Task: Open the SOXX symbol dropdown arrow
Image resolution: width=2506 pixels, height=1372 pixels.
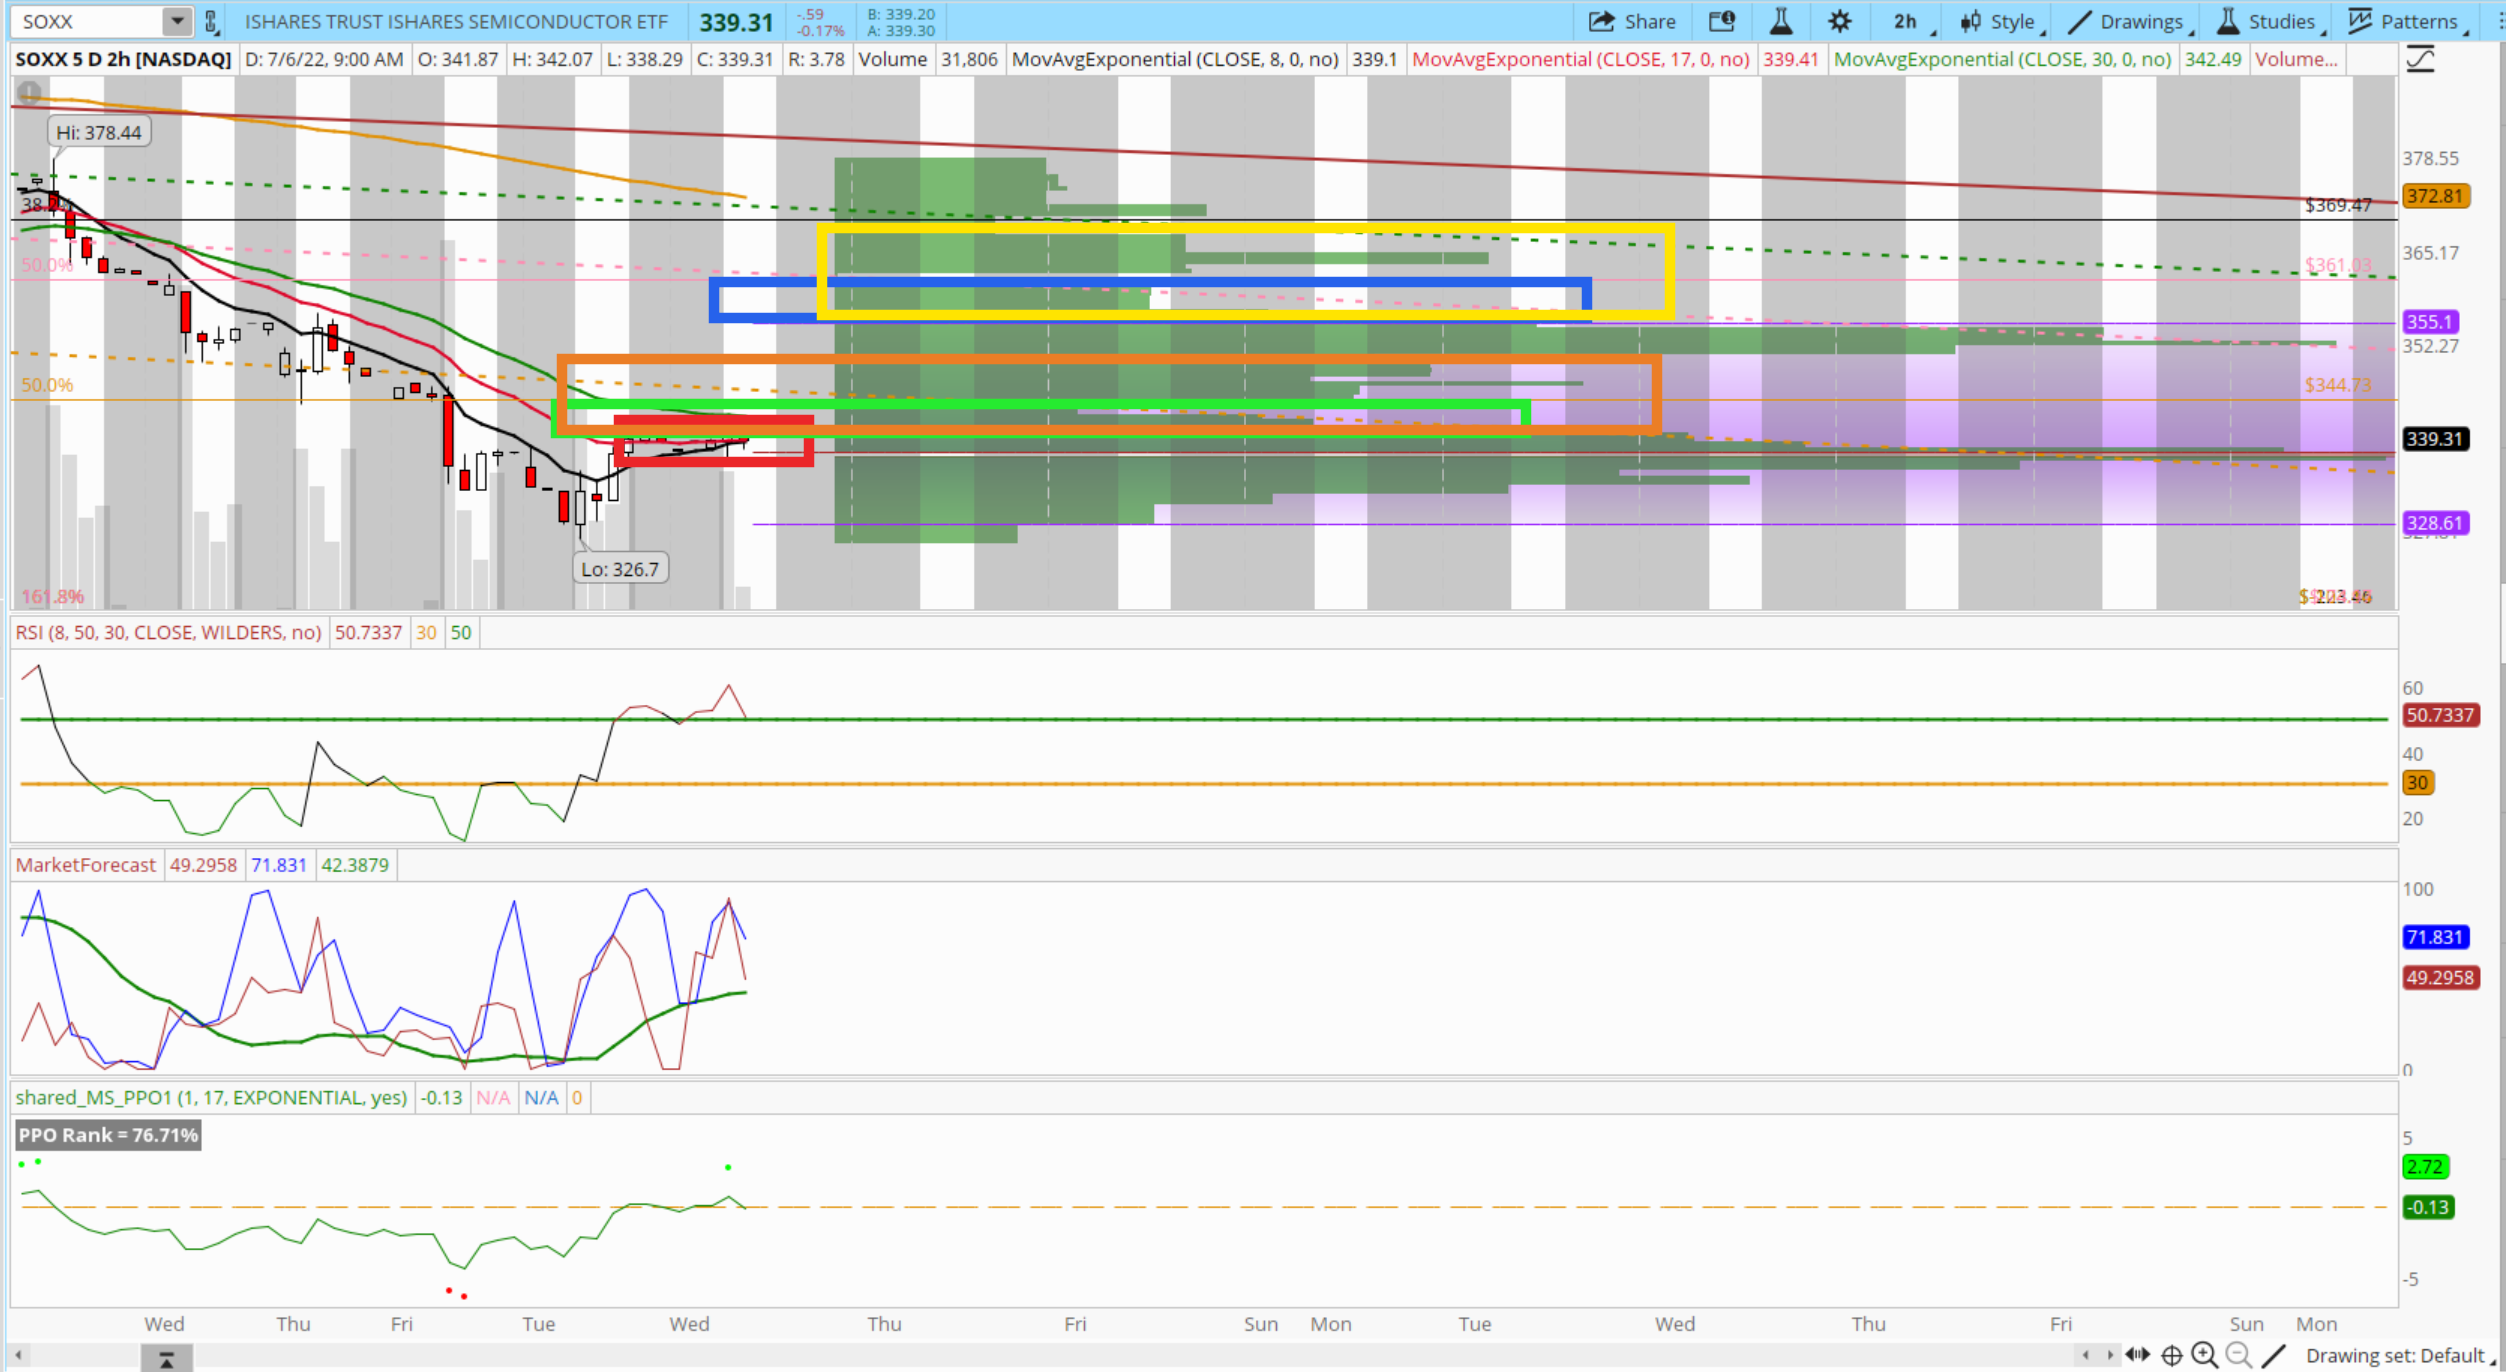Action: [177, 21]
